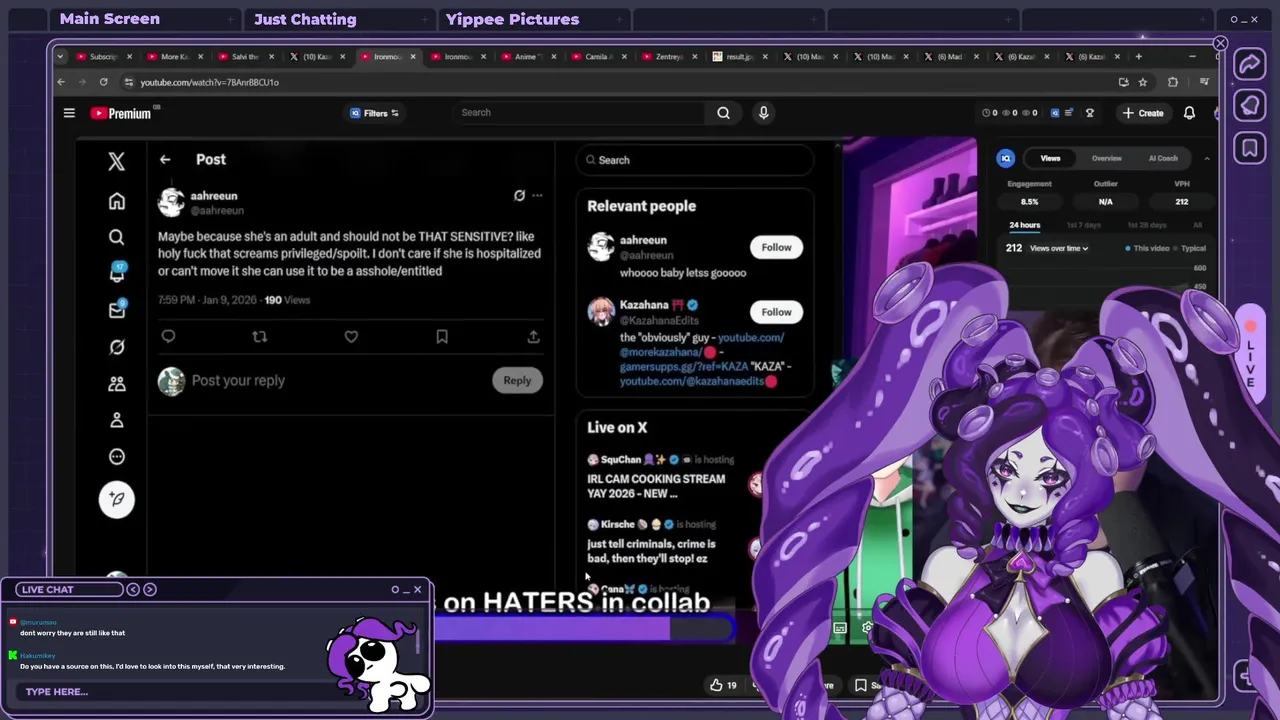1280x720 pixels.
Task: Click the Reply button
Action: [517, 380]
